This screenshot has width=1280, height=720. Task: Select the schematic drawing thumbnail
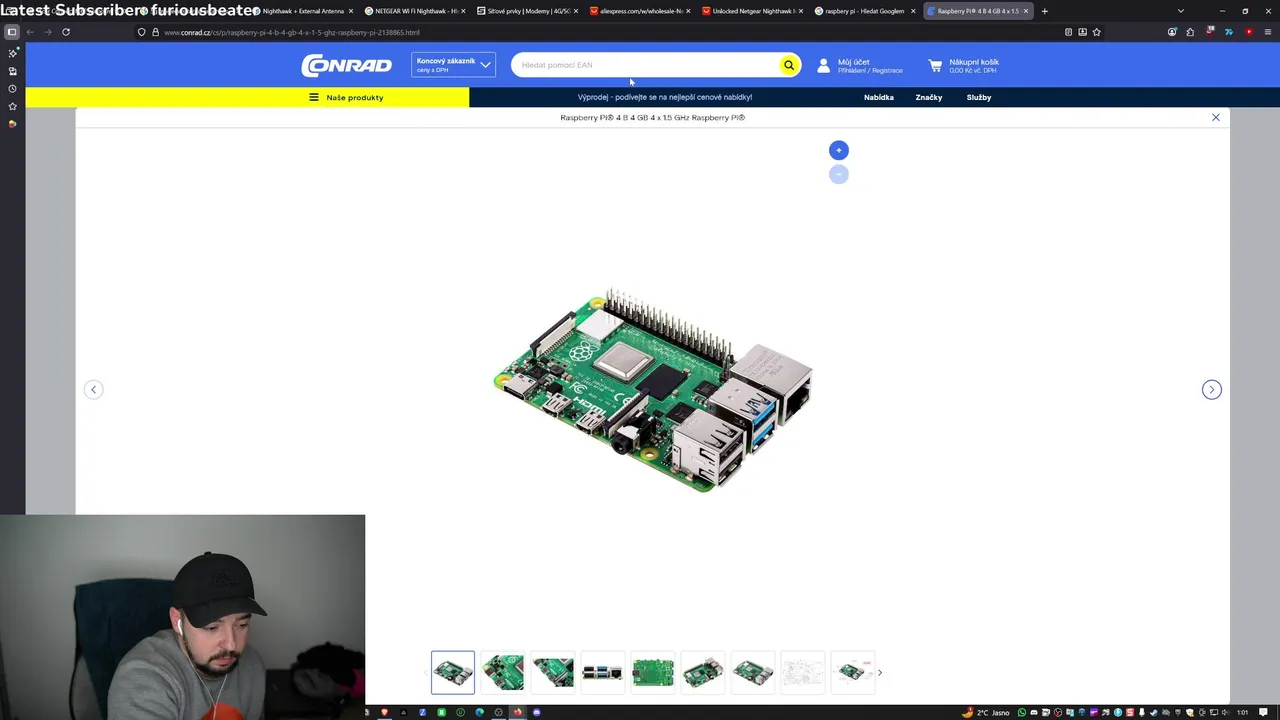(803, 672)
